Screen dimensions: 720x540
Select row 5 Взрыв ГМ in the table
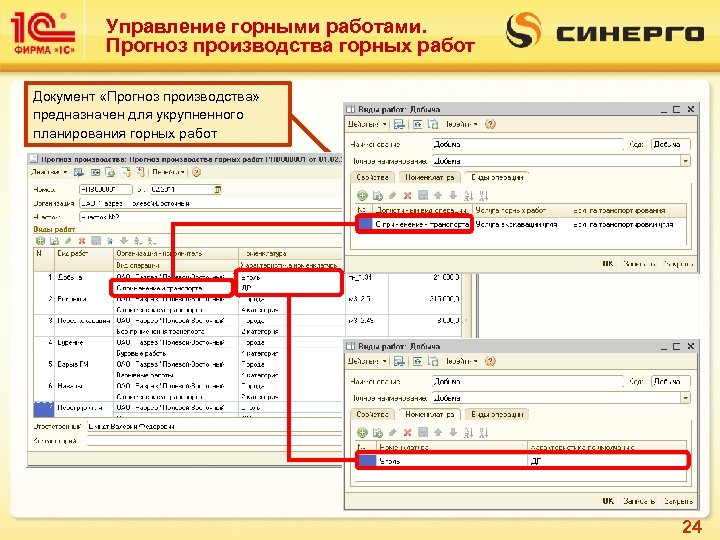point(73,364)
